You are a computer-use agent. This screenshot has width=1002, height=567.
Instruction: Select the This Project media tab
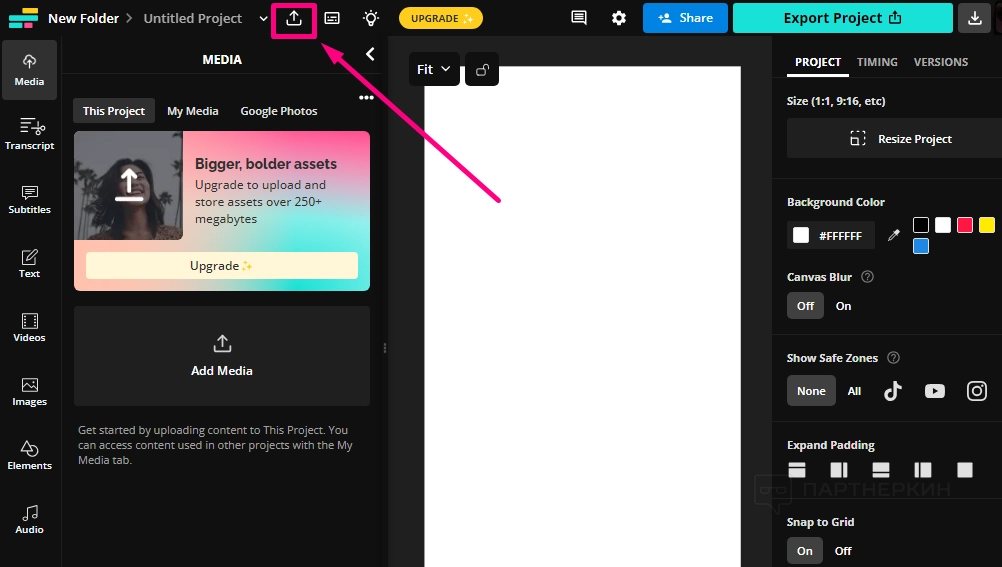[114, 111]
